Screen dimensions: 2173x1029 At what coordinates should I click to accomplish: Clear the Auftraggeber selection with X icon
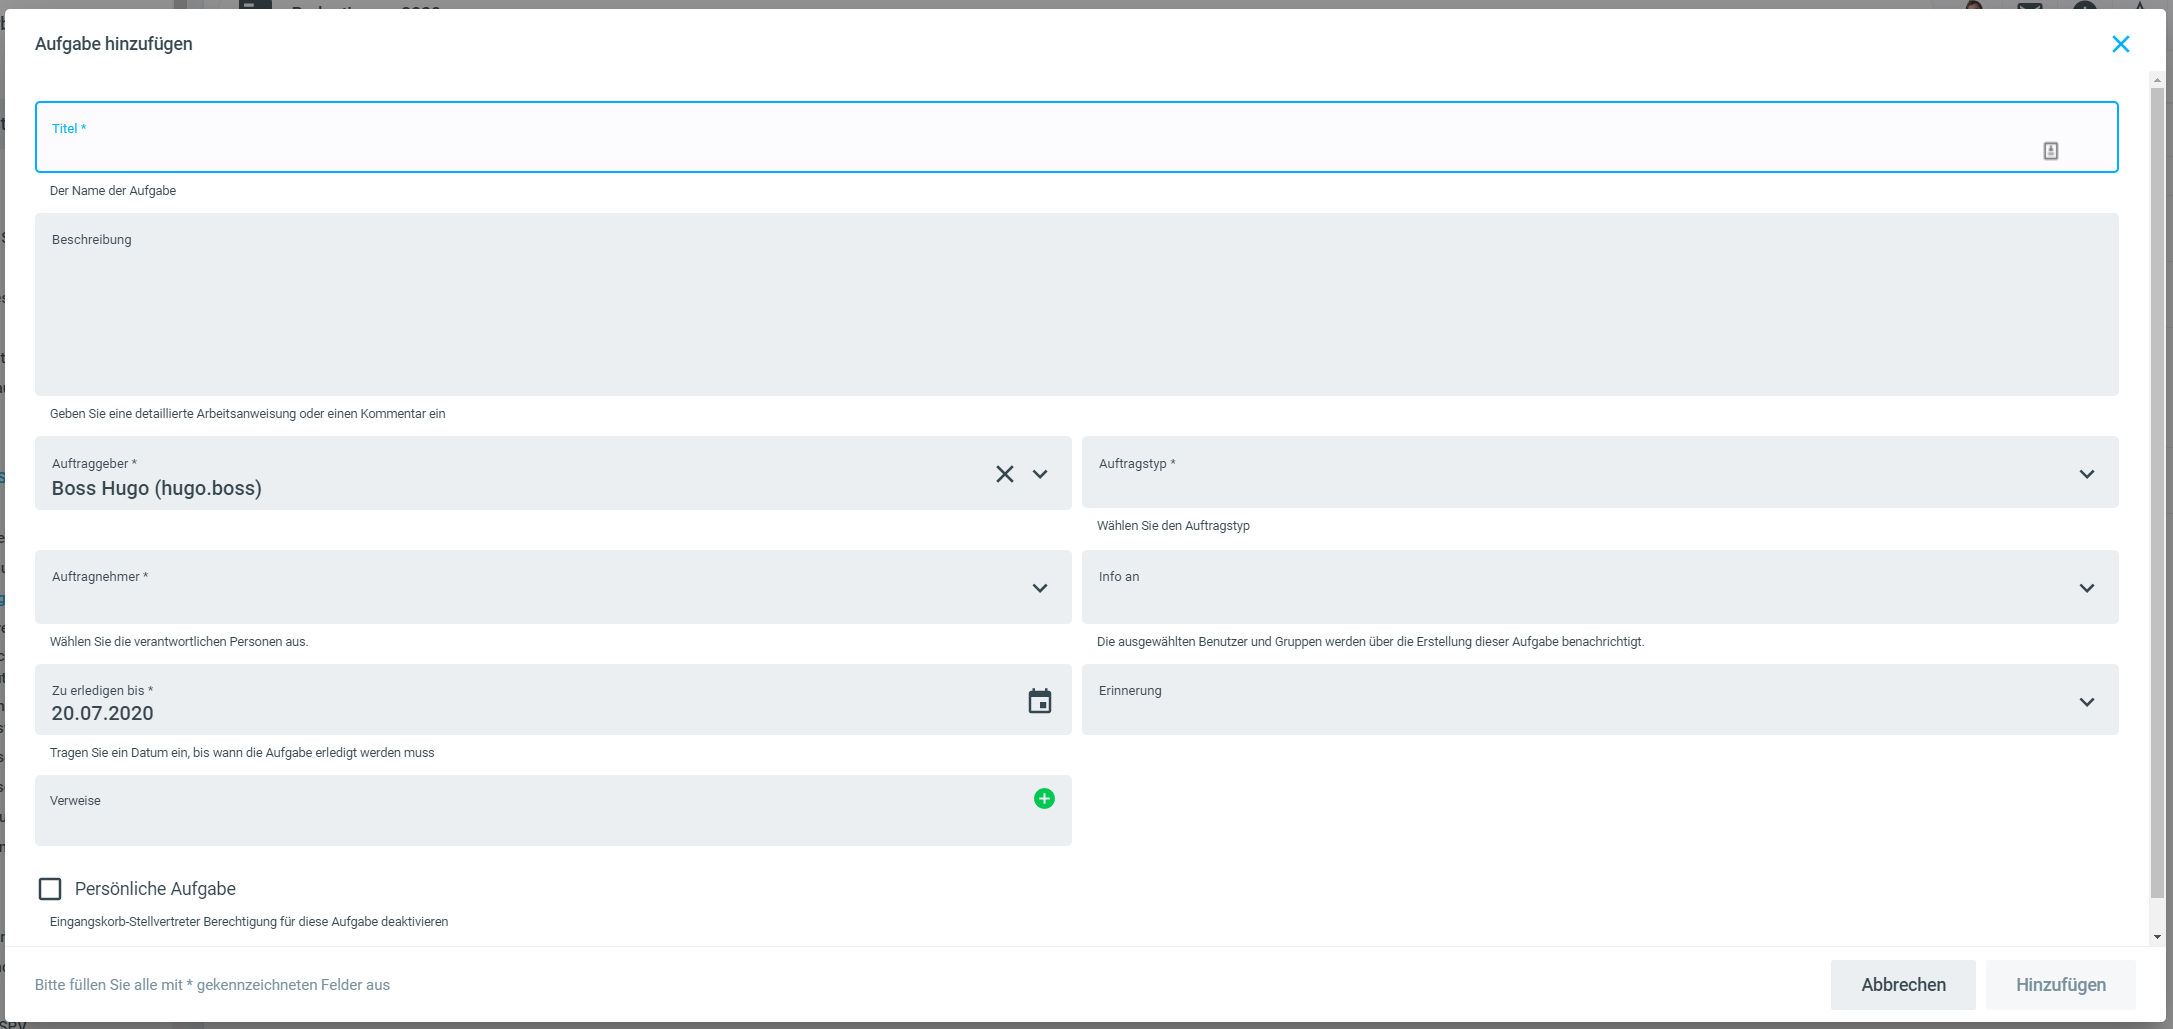pos(1004,474)
